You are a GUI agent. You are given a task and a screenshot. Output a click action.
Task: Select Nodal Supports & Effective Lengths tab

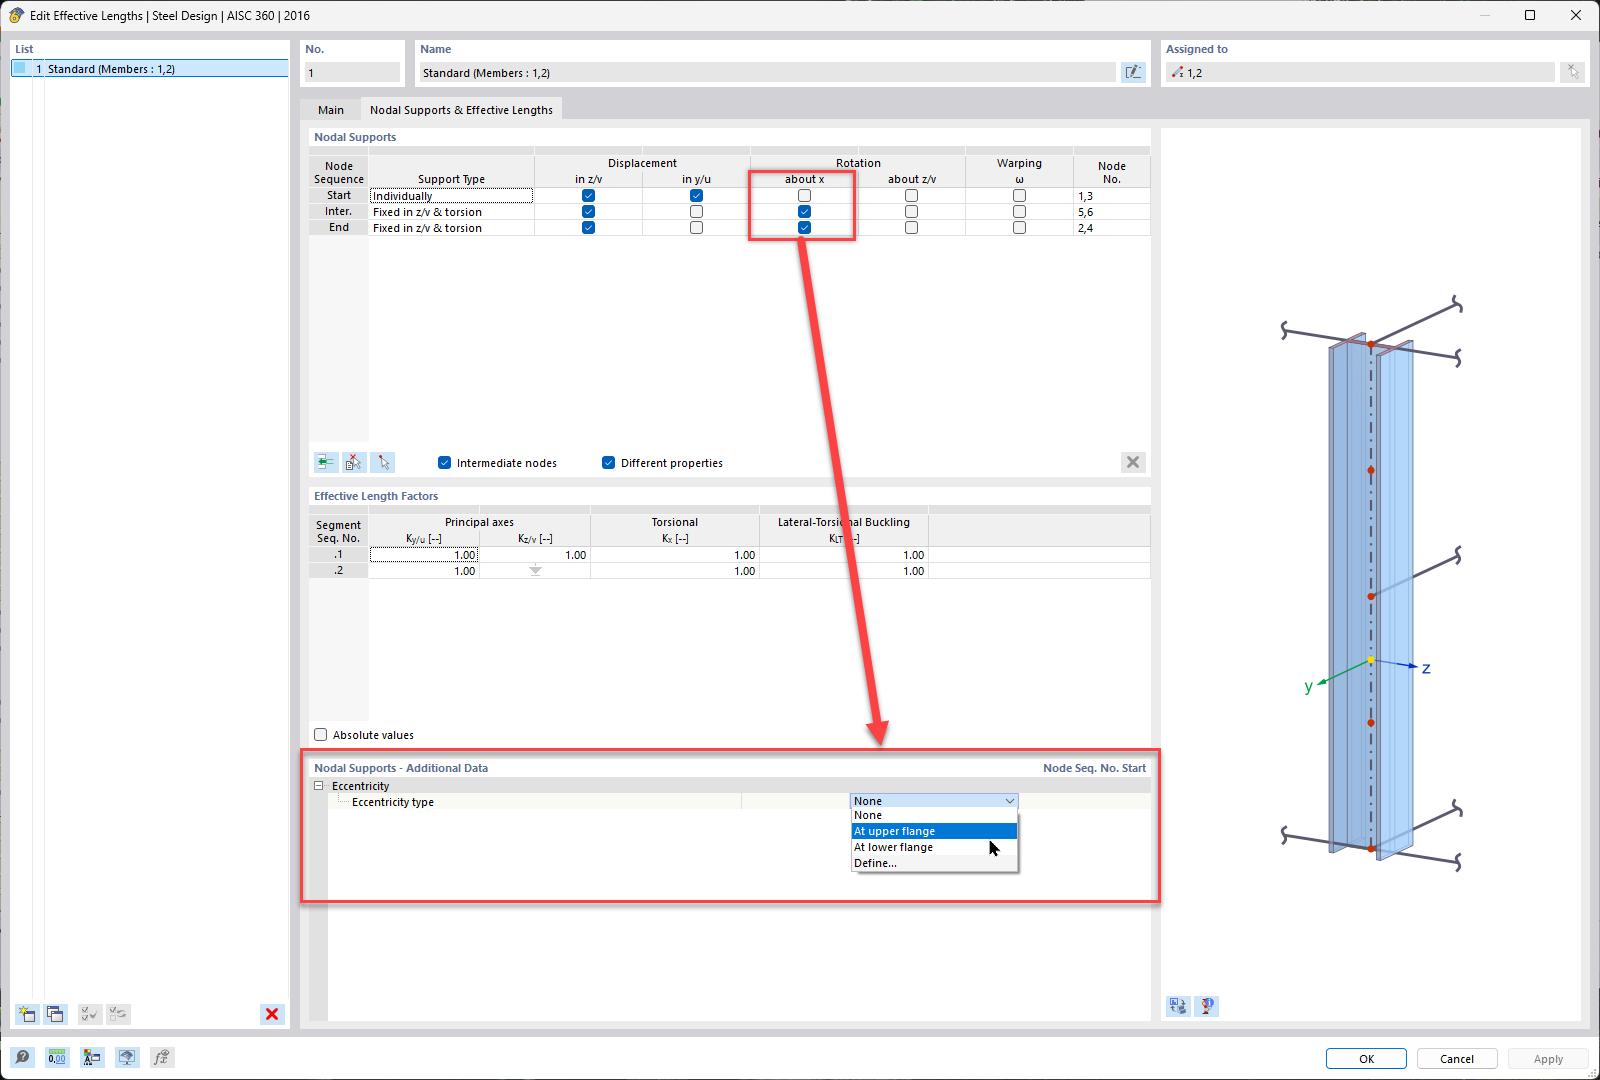coord(461,110)
